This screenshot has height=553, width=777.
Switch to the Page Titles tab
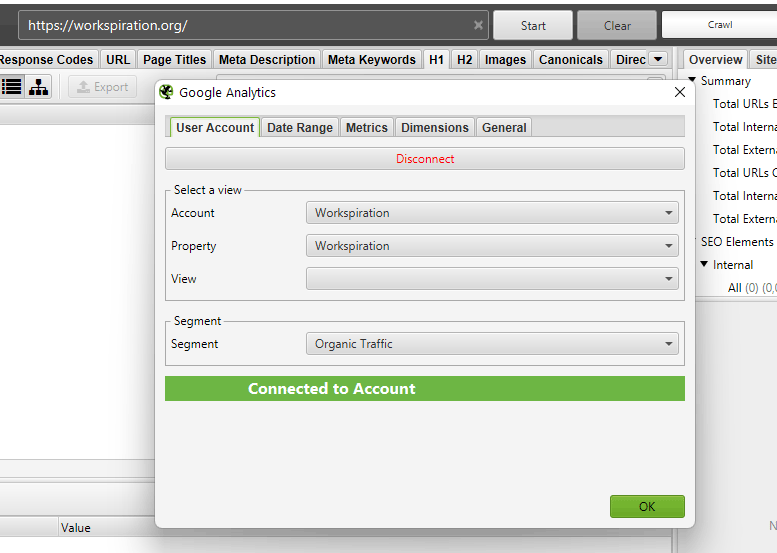[174, 59]
